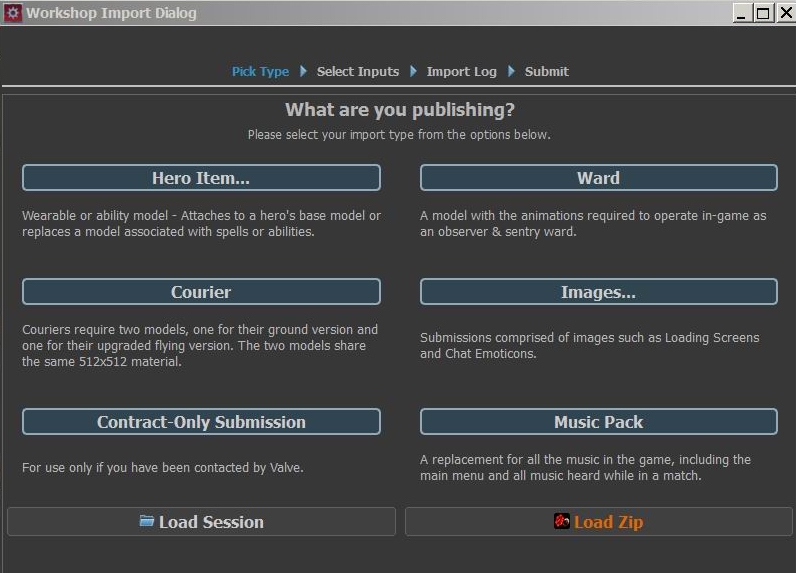This screenshot has height=573, width=796.
Task: Switch to the Select Inputs step
Action: [358, 71]
